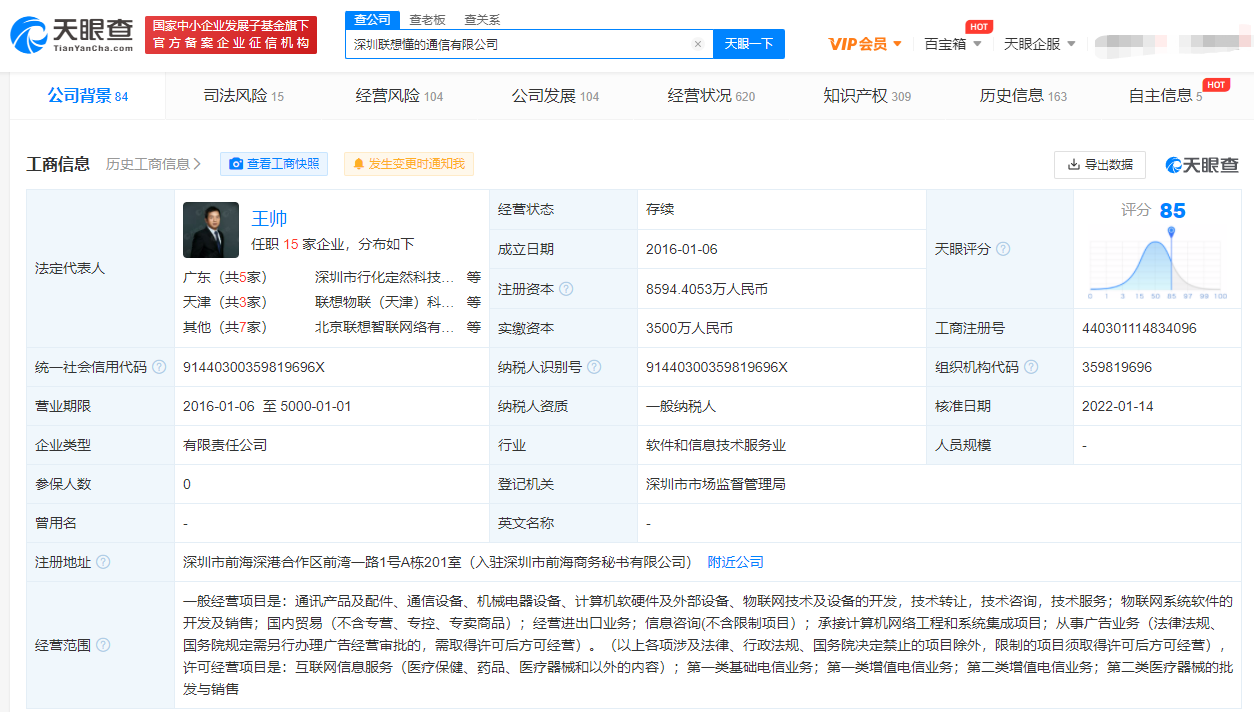Click registered capital 8594.4053万人民币
The width and height of the screenshot is (1254, 712).
coord(708,289)
